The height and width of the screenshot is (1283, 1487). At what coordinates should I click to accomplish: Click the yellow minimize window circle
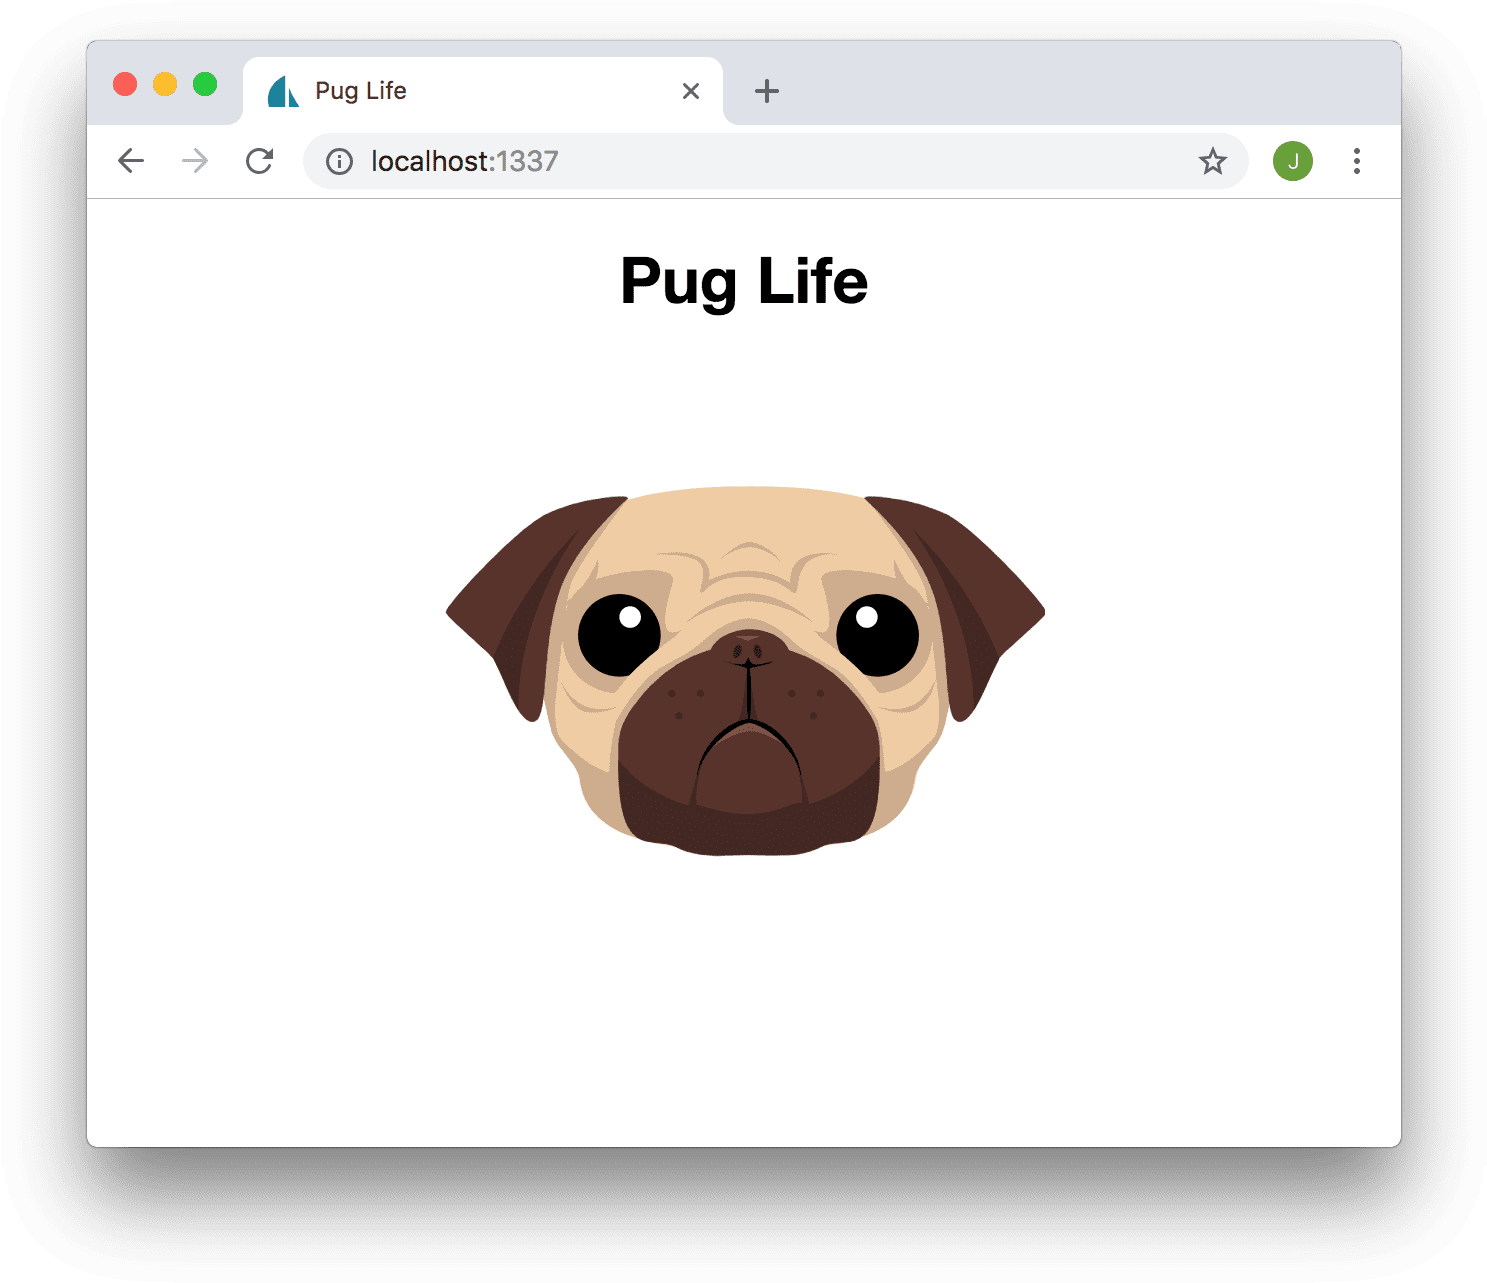tap(164, 84)
